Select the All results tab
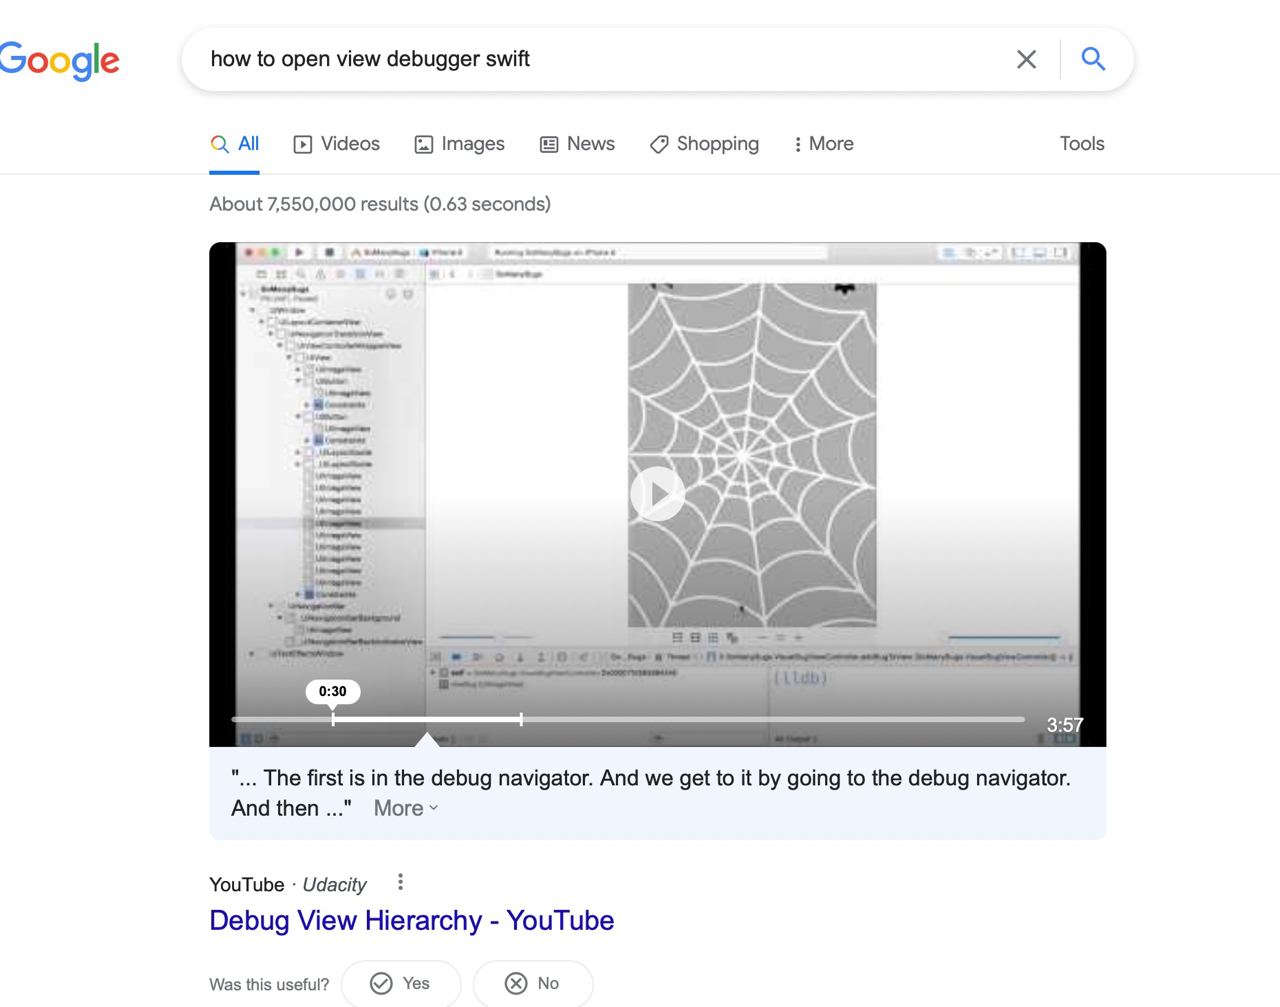 pos(235,144)
